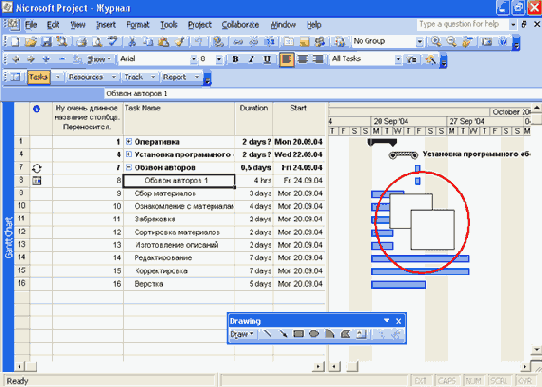Screen dimensions: 542x387
Task: Create a new project file
Action: click(x=15, y=42)
